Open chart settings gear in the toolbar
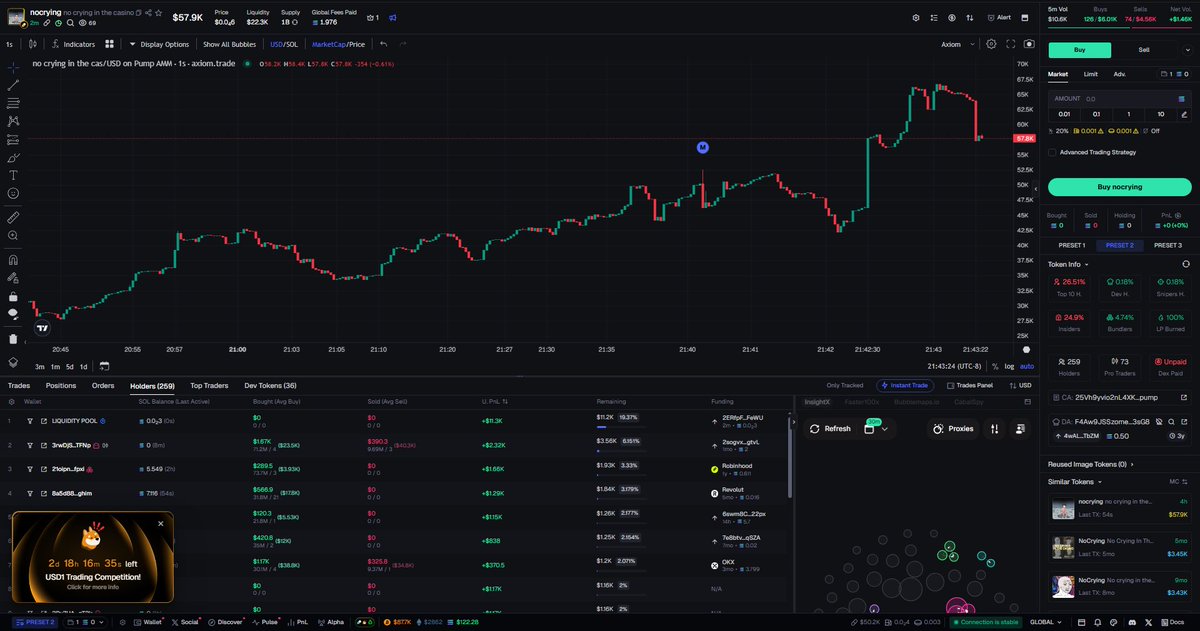Viewport: 1200px width, 631px height. pos(991,44)
